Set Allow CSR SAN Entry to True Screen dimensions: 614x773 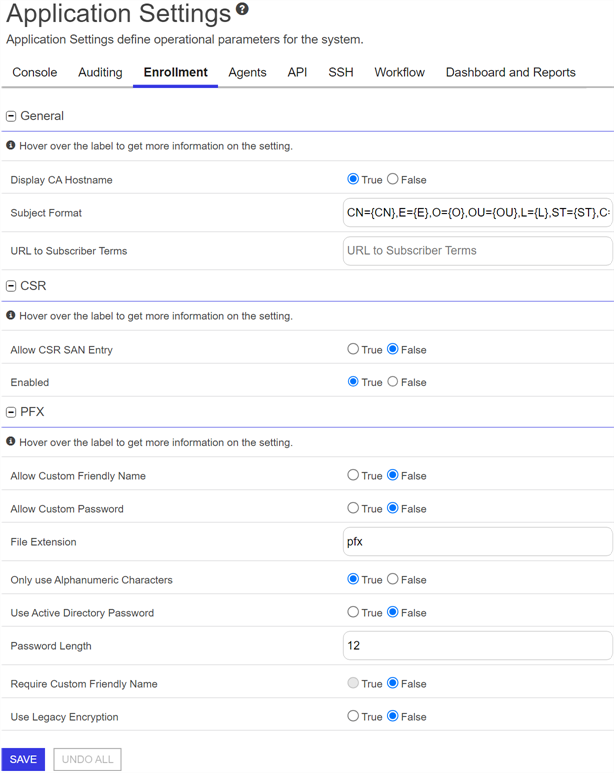click(353, 349)
